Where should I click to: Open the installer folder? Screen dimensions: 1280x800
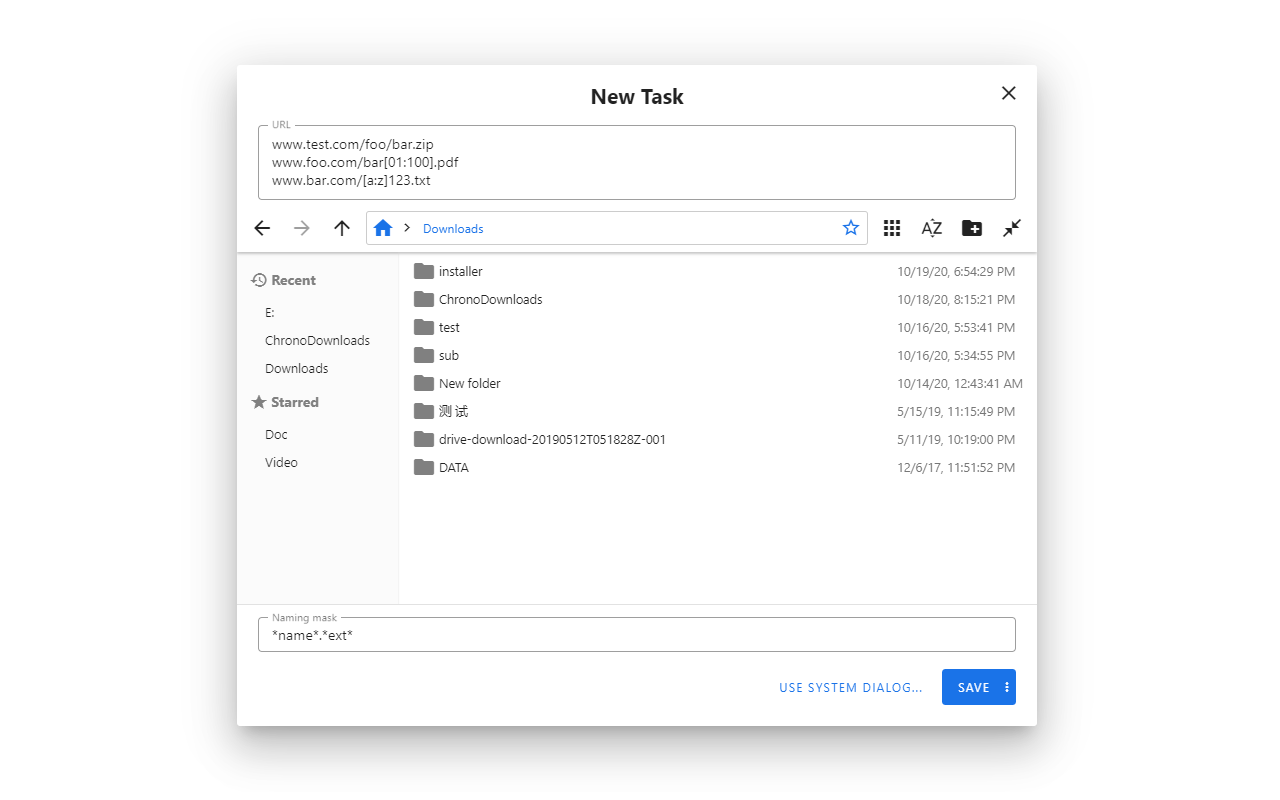[x=460, y=271]
